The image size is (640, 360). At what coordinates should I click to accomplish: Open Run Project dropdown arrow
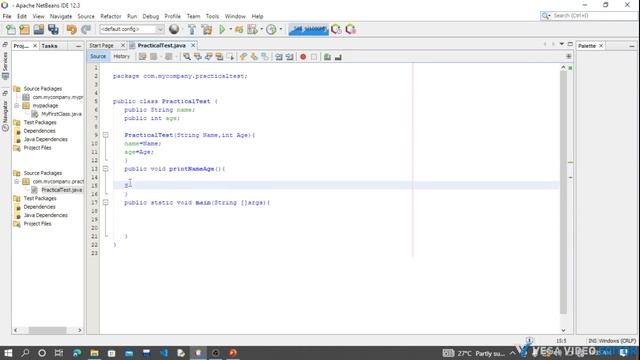[x=231, y=29]
